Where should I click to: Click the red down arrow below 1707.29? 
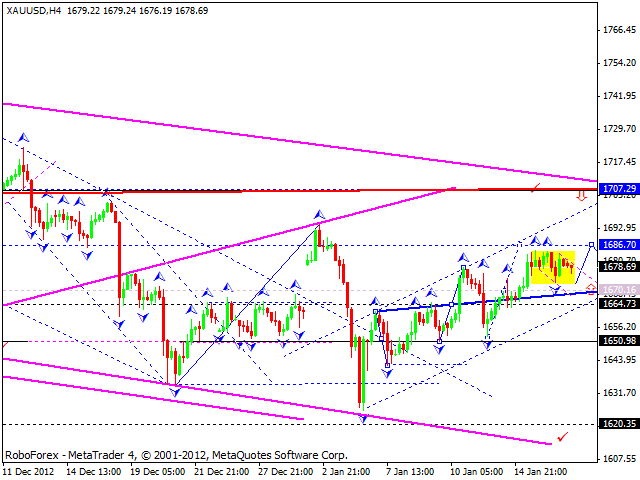coord(581,196)
